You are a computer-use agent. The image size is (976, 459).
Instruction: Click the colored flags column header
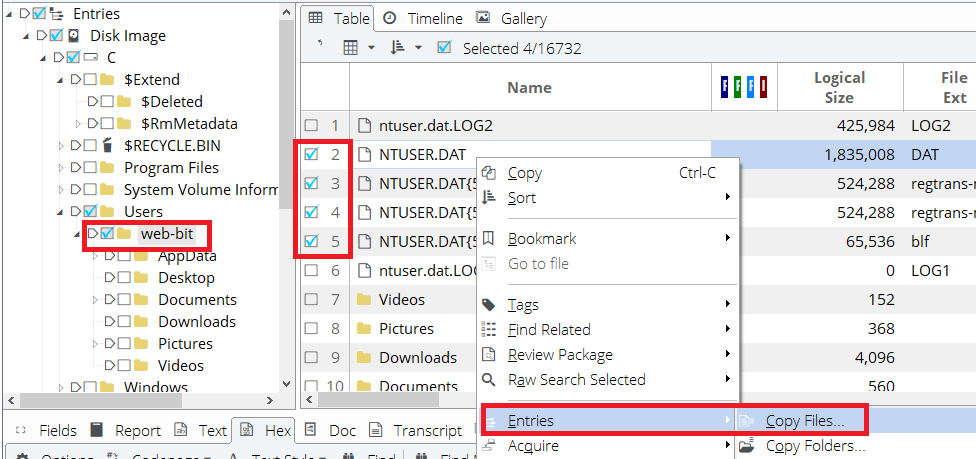[x=743, y=88]
